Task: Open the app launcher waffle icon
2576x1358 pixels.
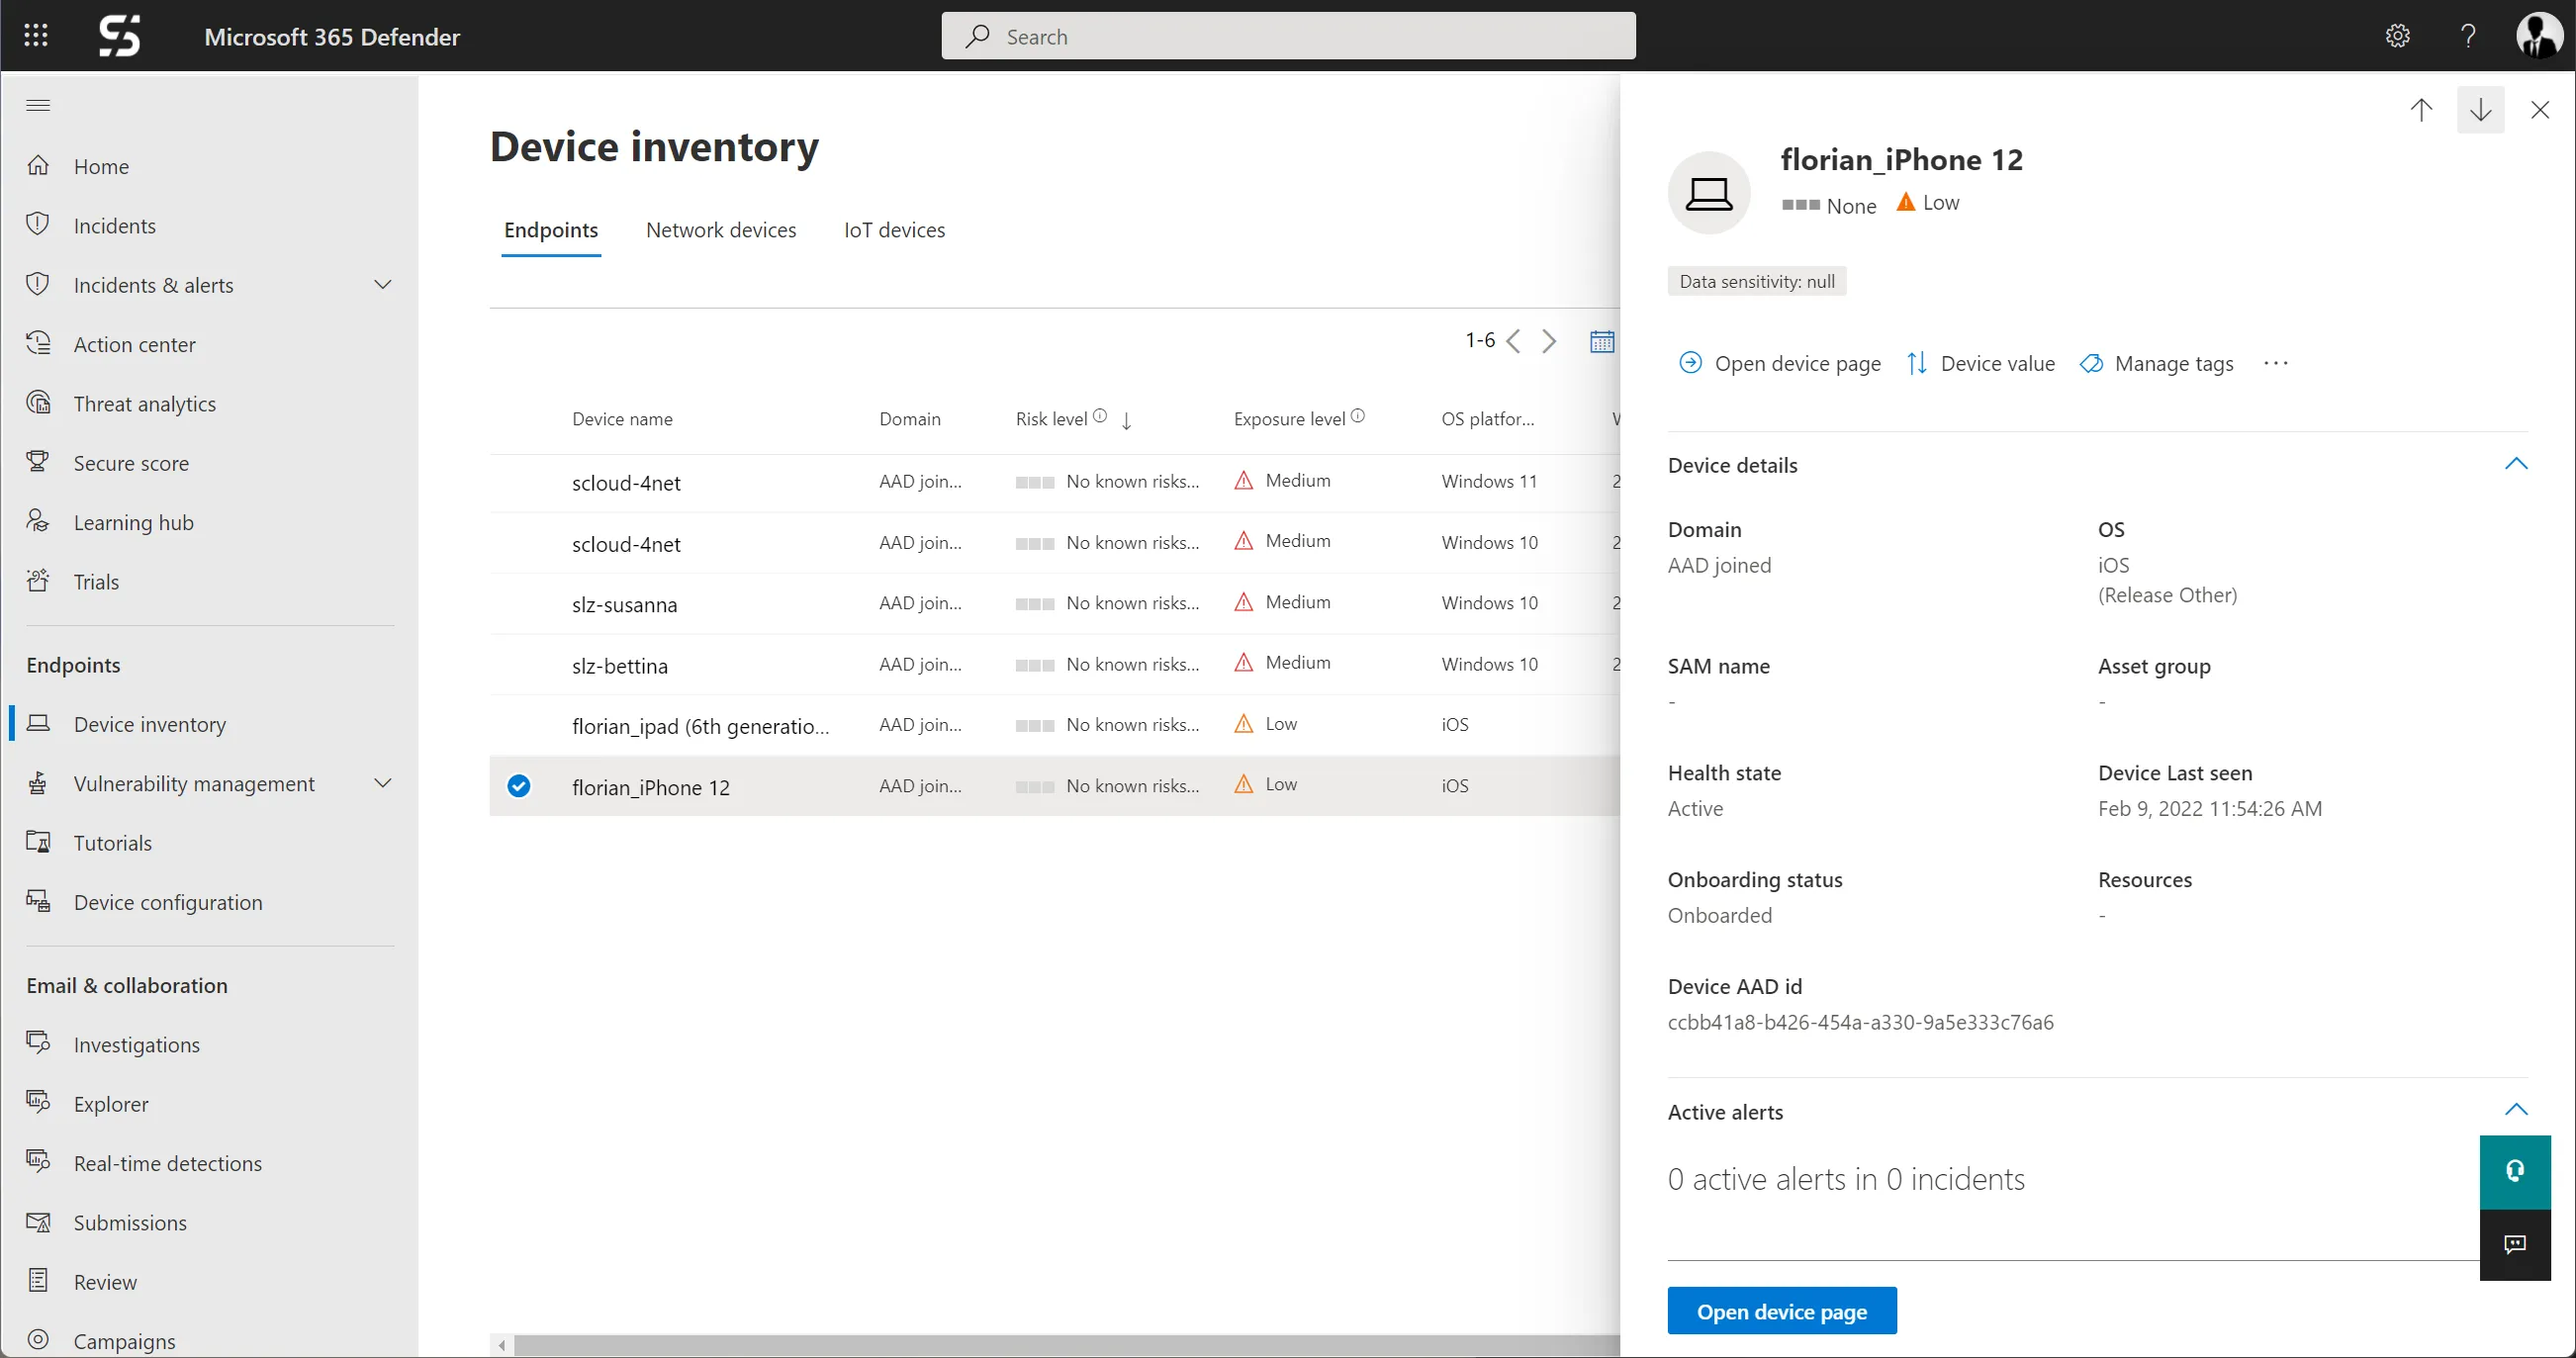Action: point(36,36)
